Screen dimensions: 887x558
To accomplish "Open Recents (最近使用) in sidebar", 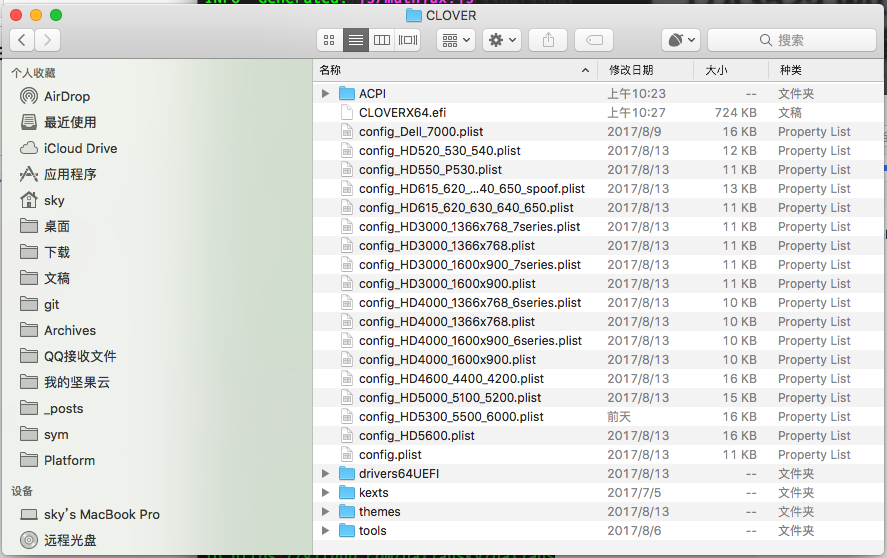I will coord(58,122).
